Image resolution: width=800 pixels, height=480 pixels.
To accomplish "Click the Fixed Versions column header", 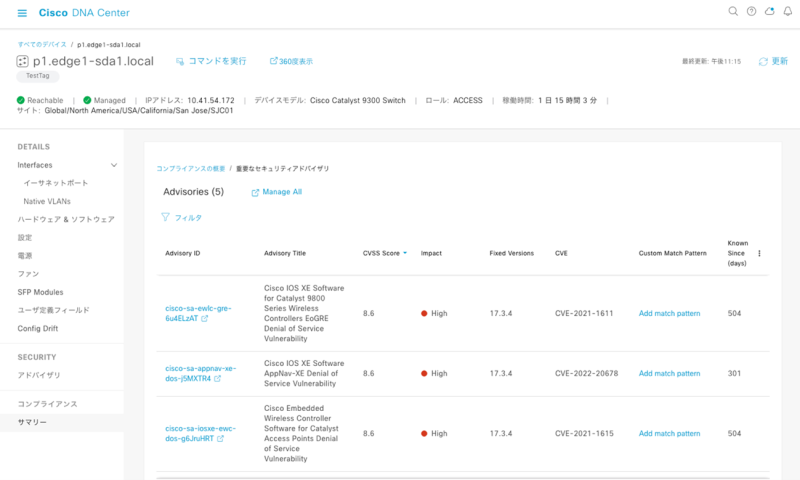I will 511,253.
